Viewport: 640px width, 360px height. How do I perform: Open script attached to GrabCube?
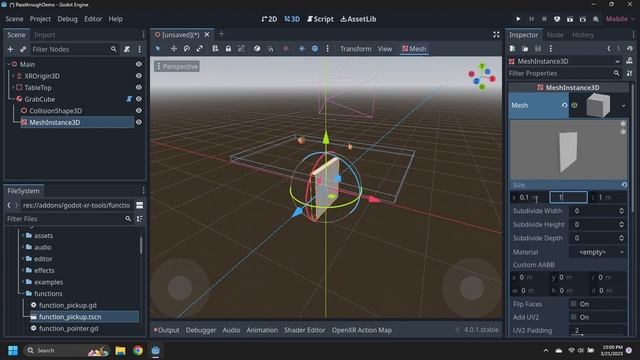[x=129, y=99]
